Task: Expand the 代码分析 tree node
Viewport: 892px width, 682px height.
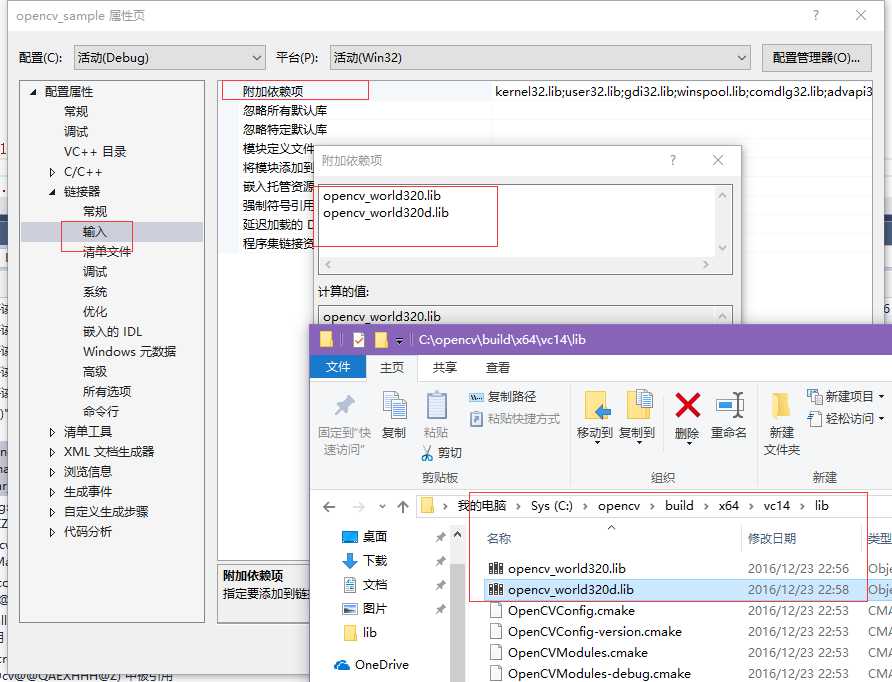Action: (52, 532)
